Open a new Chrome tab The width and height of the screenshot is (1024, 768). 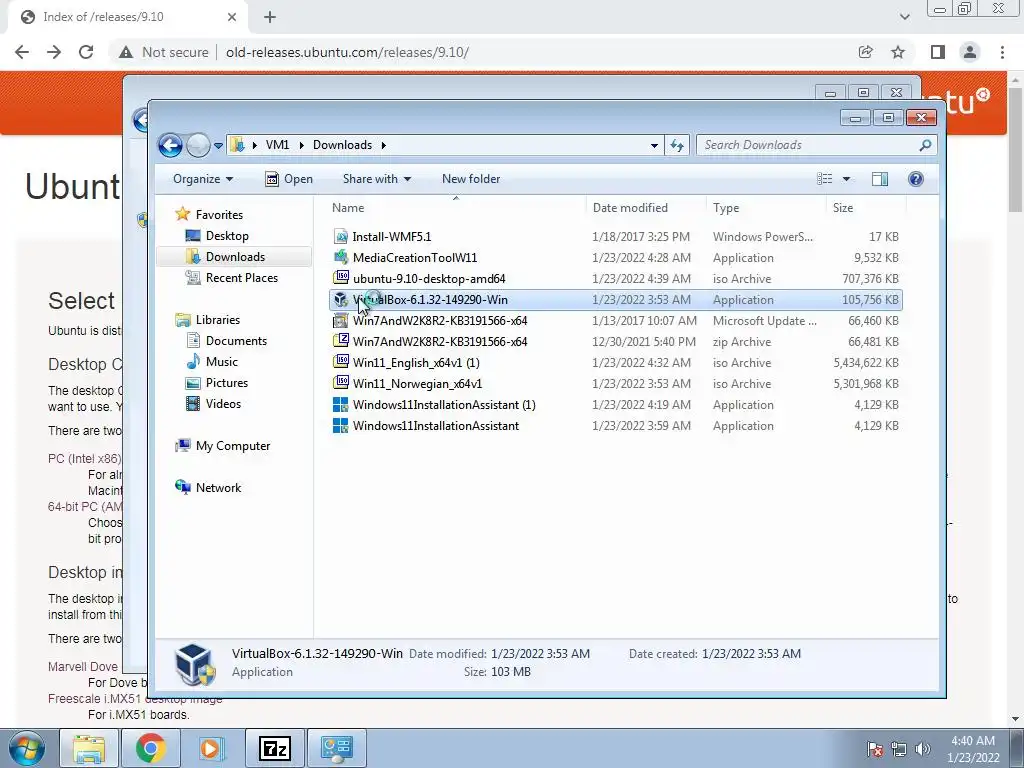tap(270, 17)
